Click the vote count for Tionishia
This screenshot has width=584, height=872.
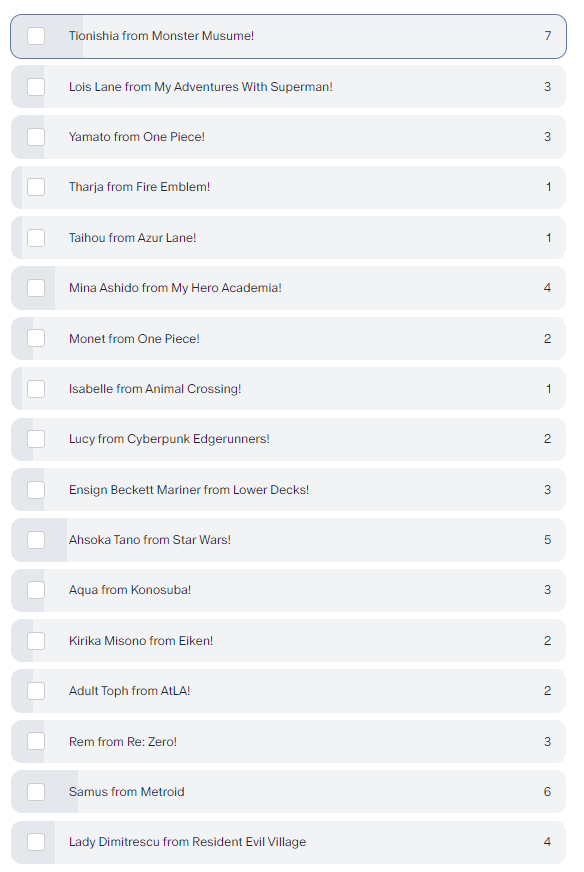[548, 36]
